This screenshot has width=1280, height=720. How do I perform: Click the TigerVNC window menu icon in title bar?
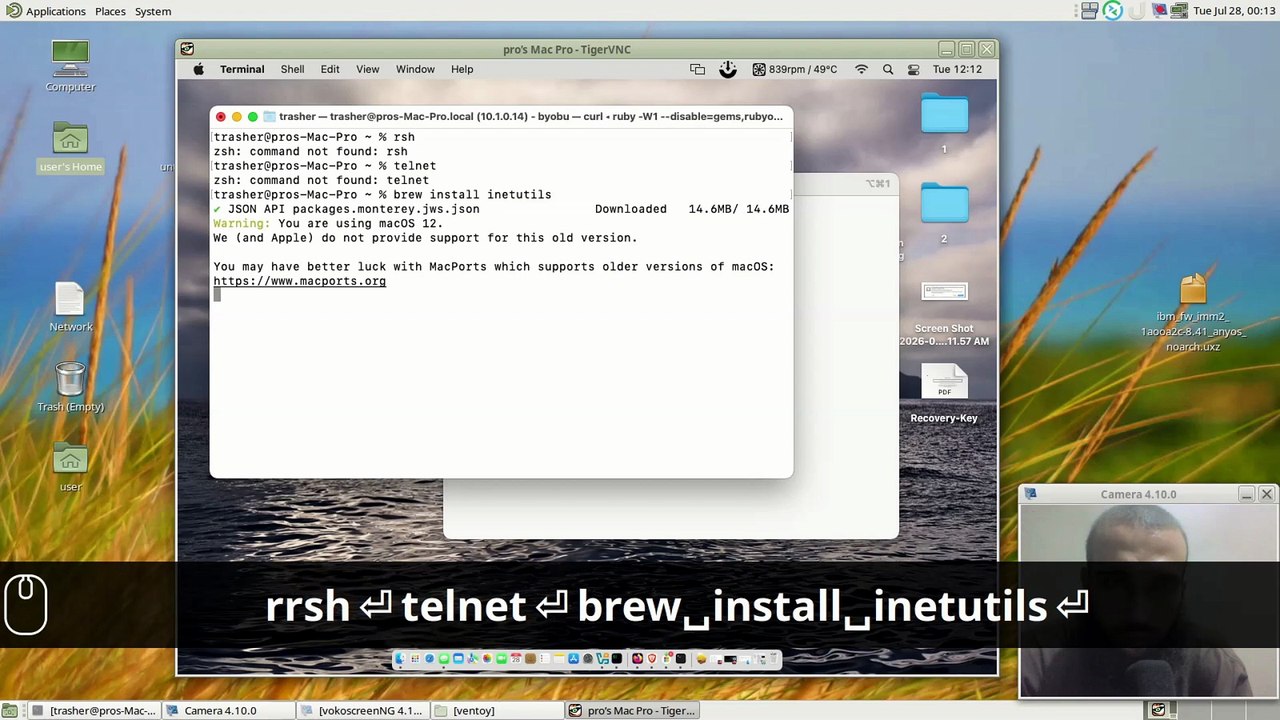tap(187, 49)
